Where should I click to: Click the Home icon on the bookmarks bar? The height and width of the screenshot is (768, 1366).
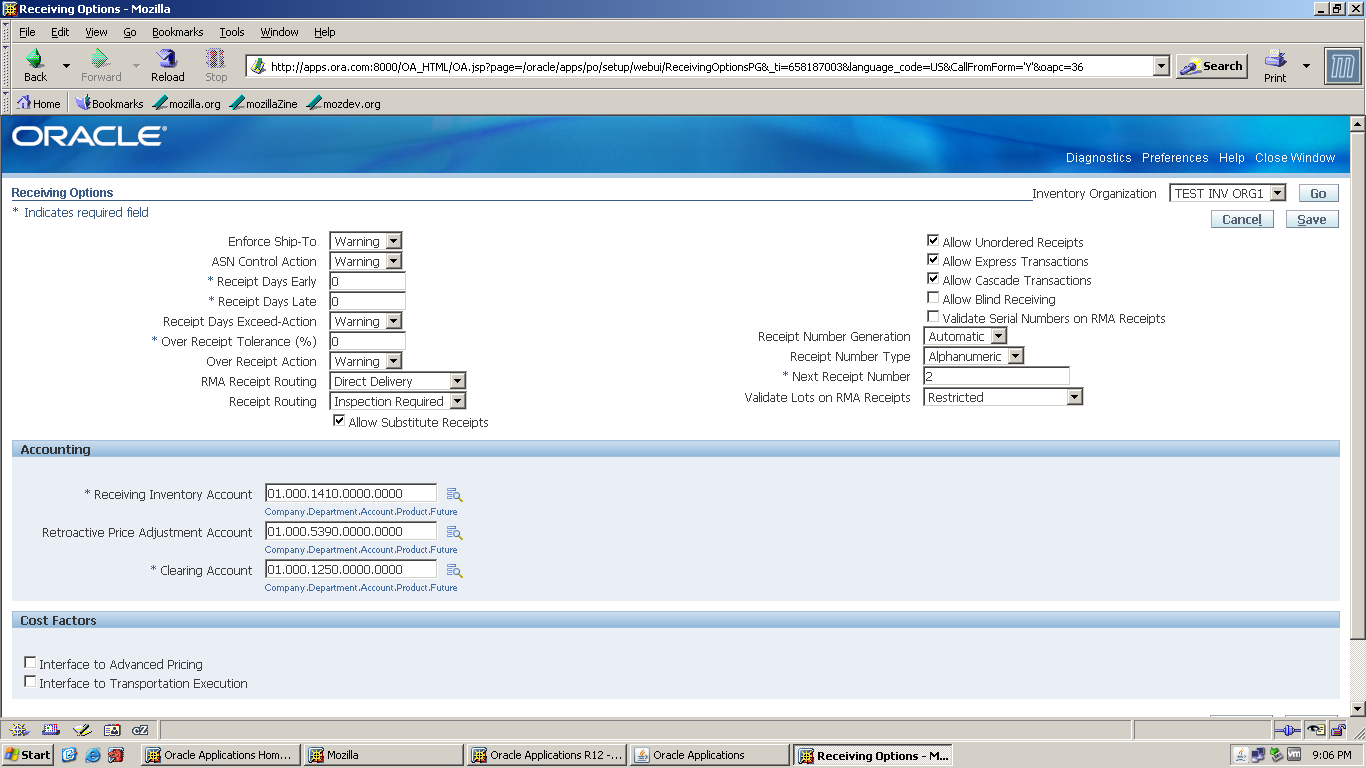38,102
